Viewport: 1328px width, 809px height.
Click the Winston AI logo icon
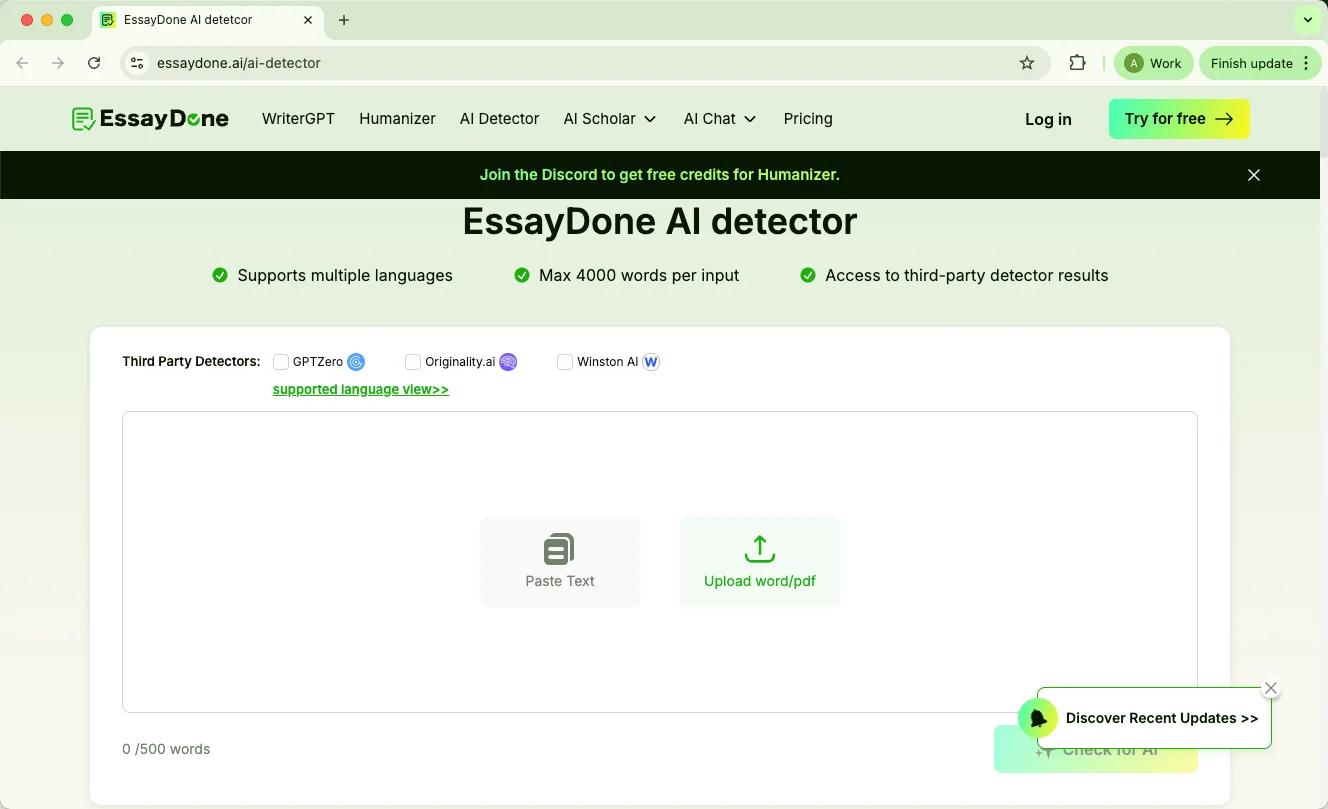click(x=651, y=361)
